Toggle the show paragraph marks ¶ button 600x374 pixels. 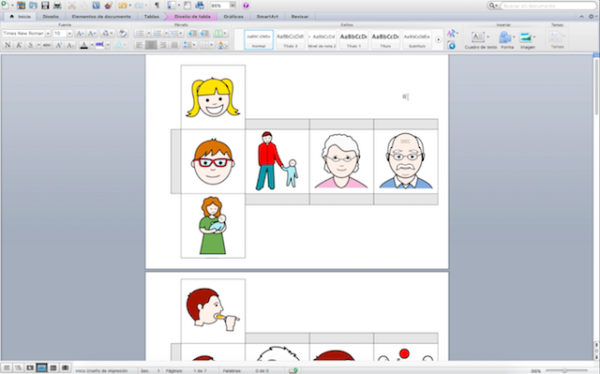157,5
